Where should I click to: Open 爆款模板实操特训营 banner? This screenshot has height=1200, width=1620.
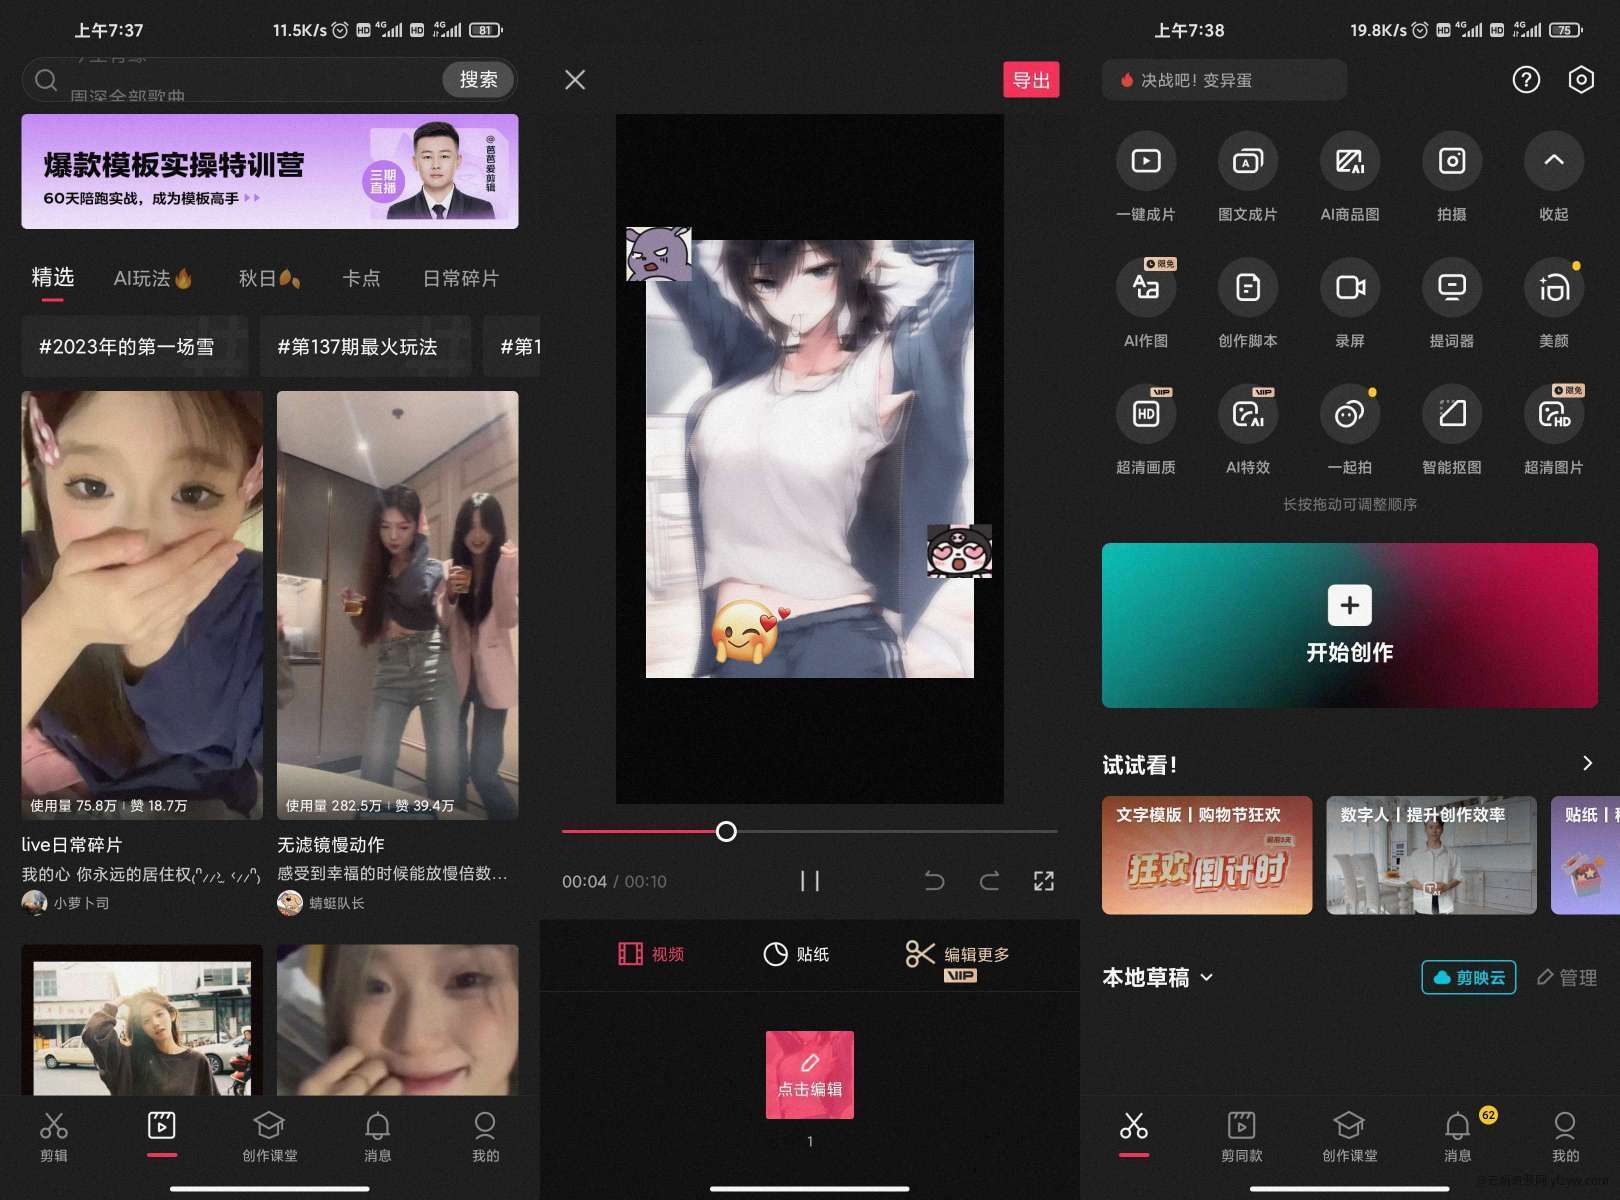[x=270, y=171]
